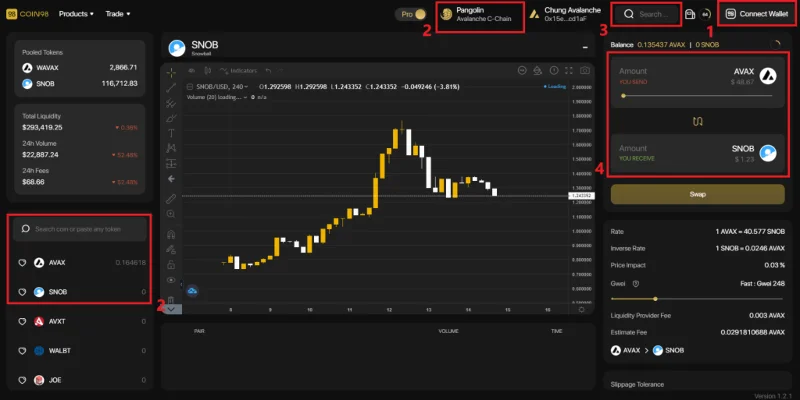Open the COIN98 home logo

pos(27,14)
